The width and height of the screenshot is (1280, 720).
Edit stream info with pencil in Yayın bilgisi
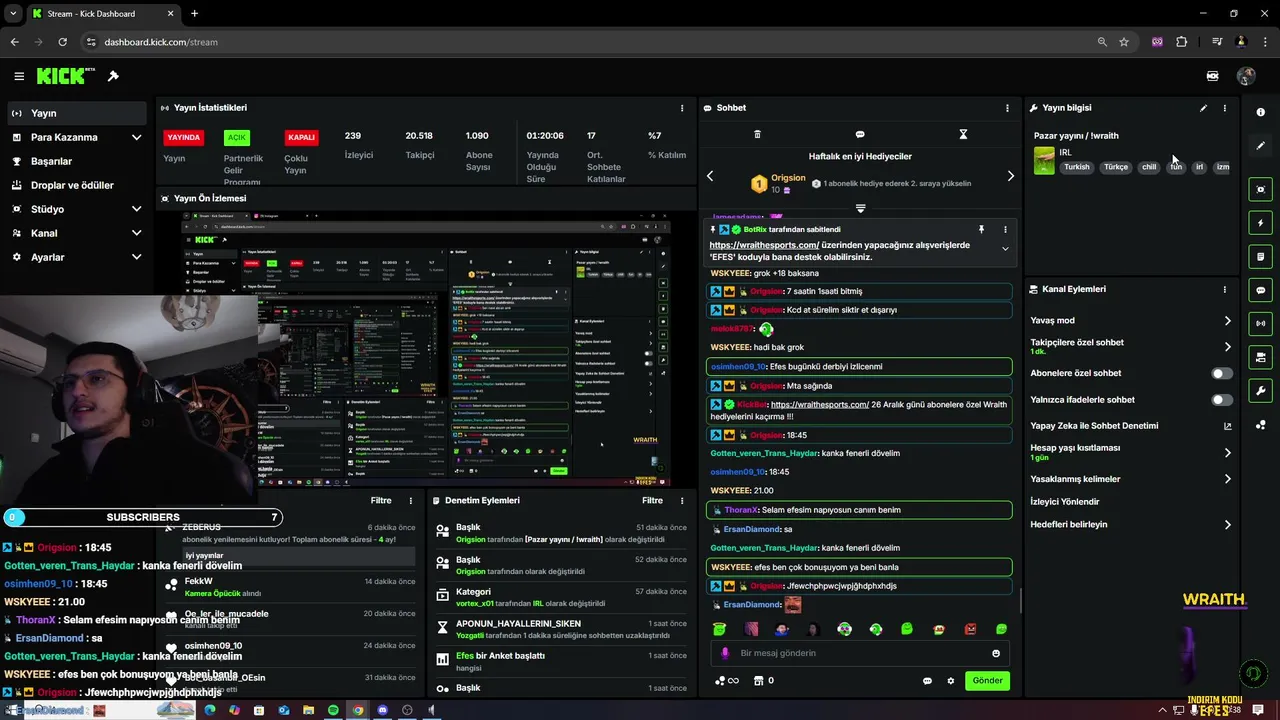(1203, 108)
